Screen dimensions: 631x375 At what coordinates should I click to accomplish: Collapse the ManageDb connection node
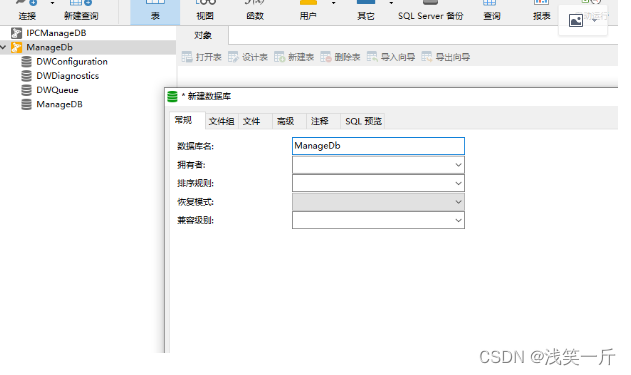tap(3, 47)
